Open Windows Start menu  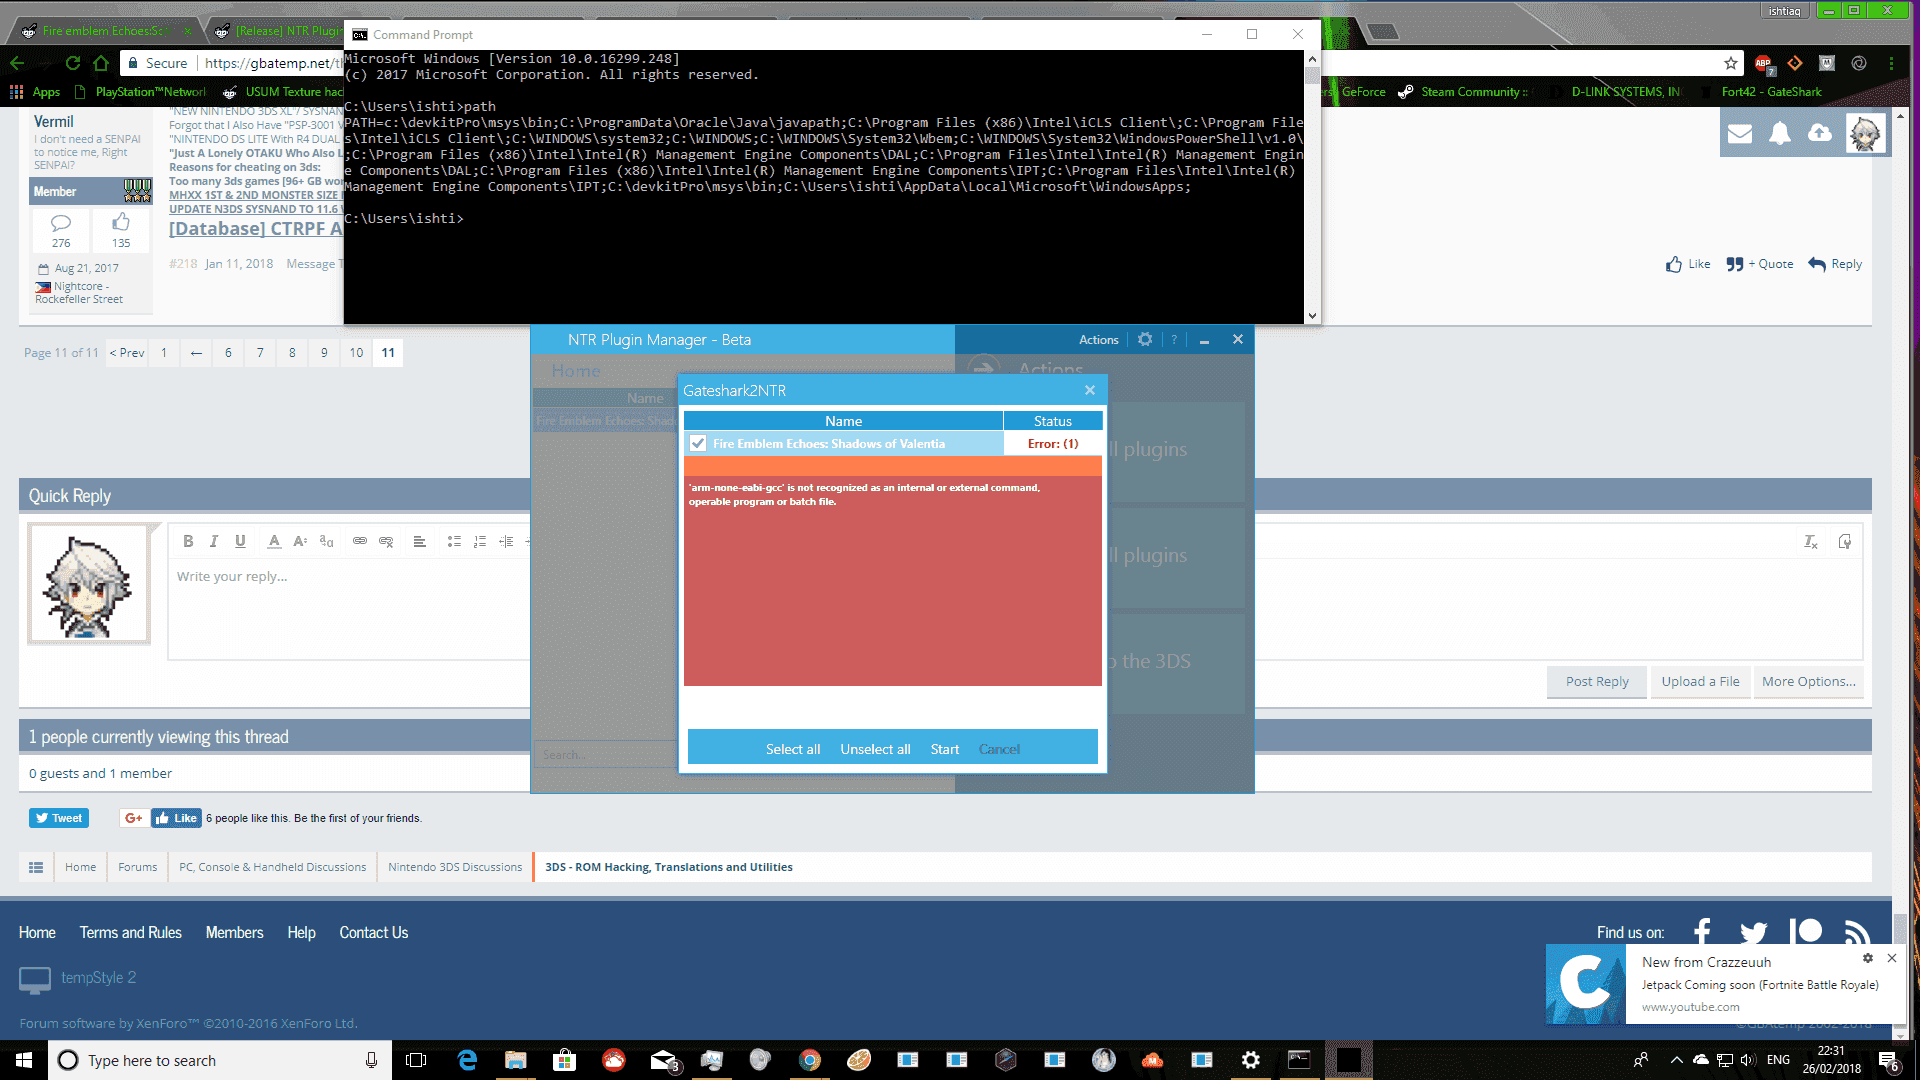[x=24, y=1060]
